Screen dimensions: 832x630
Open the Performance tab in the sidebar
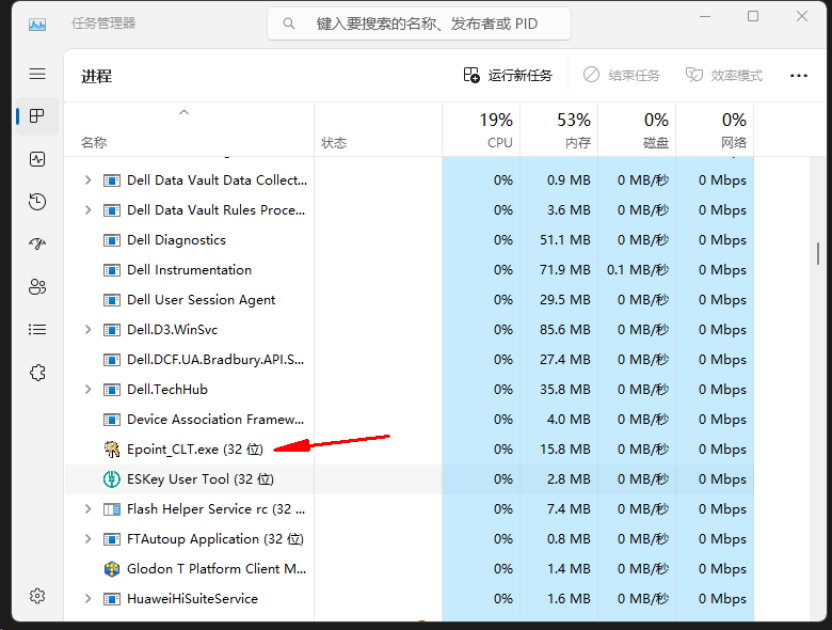37,159
